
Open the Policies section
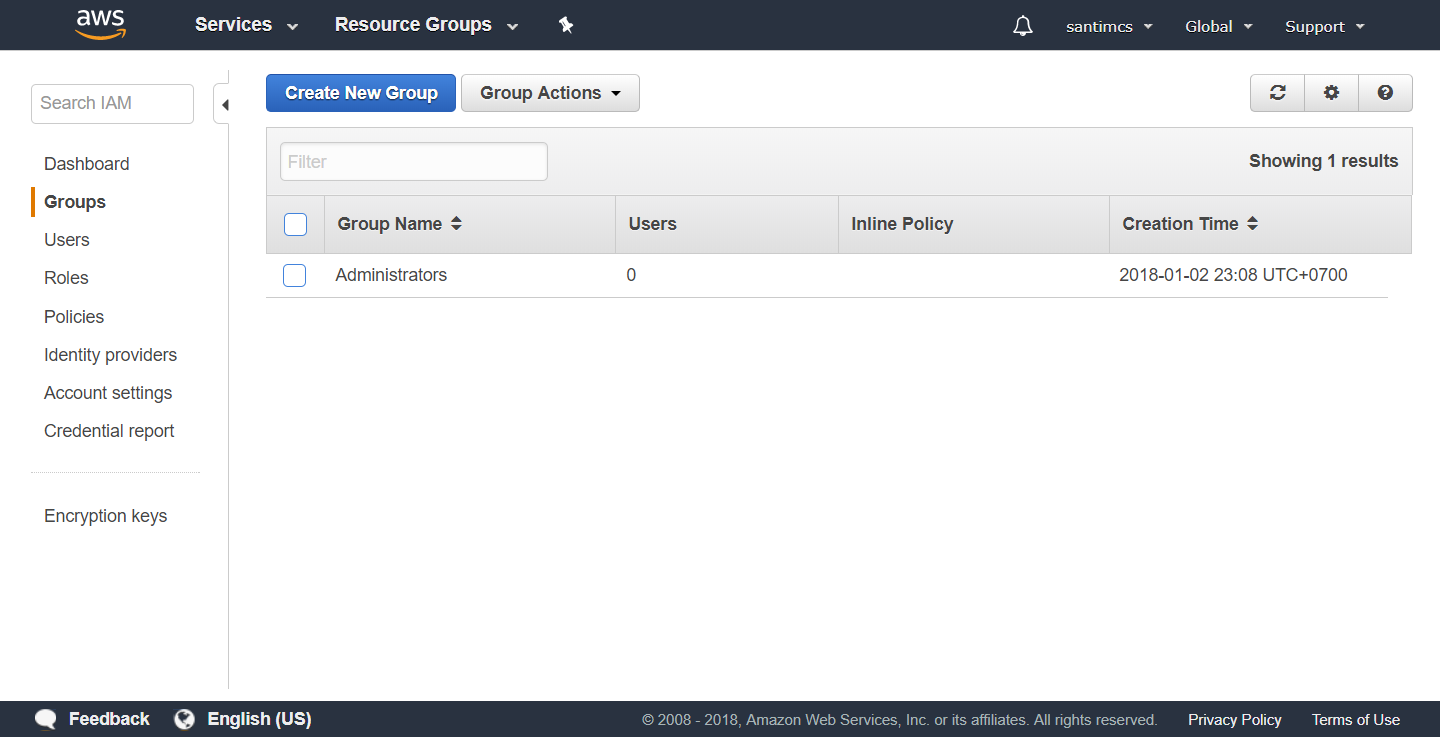(74, 317)
